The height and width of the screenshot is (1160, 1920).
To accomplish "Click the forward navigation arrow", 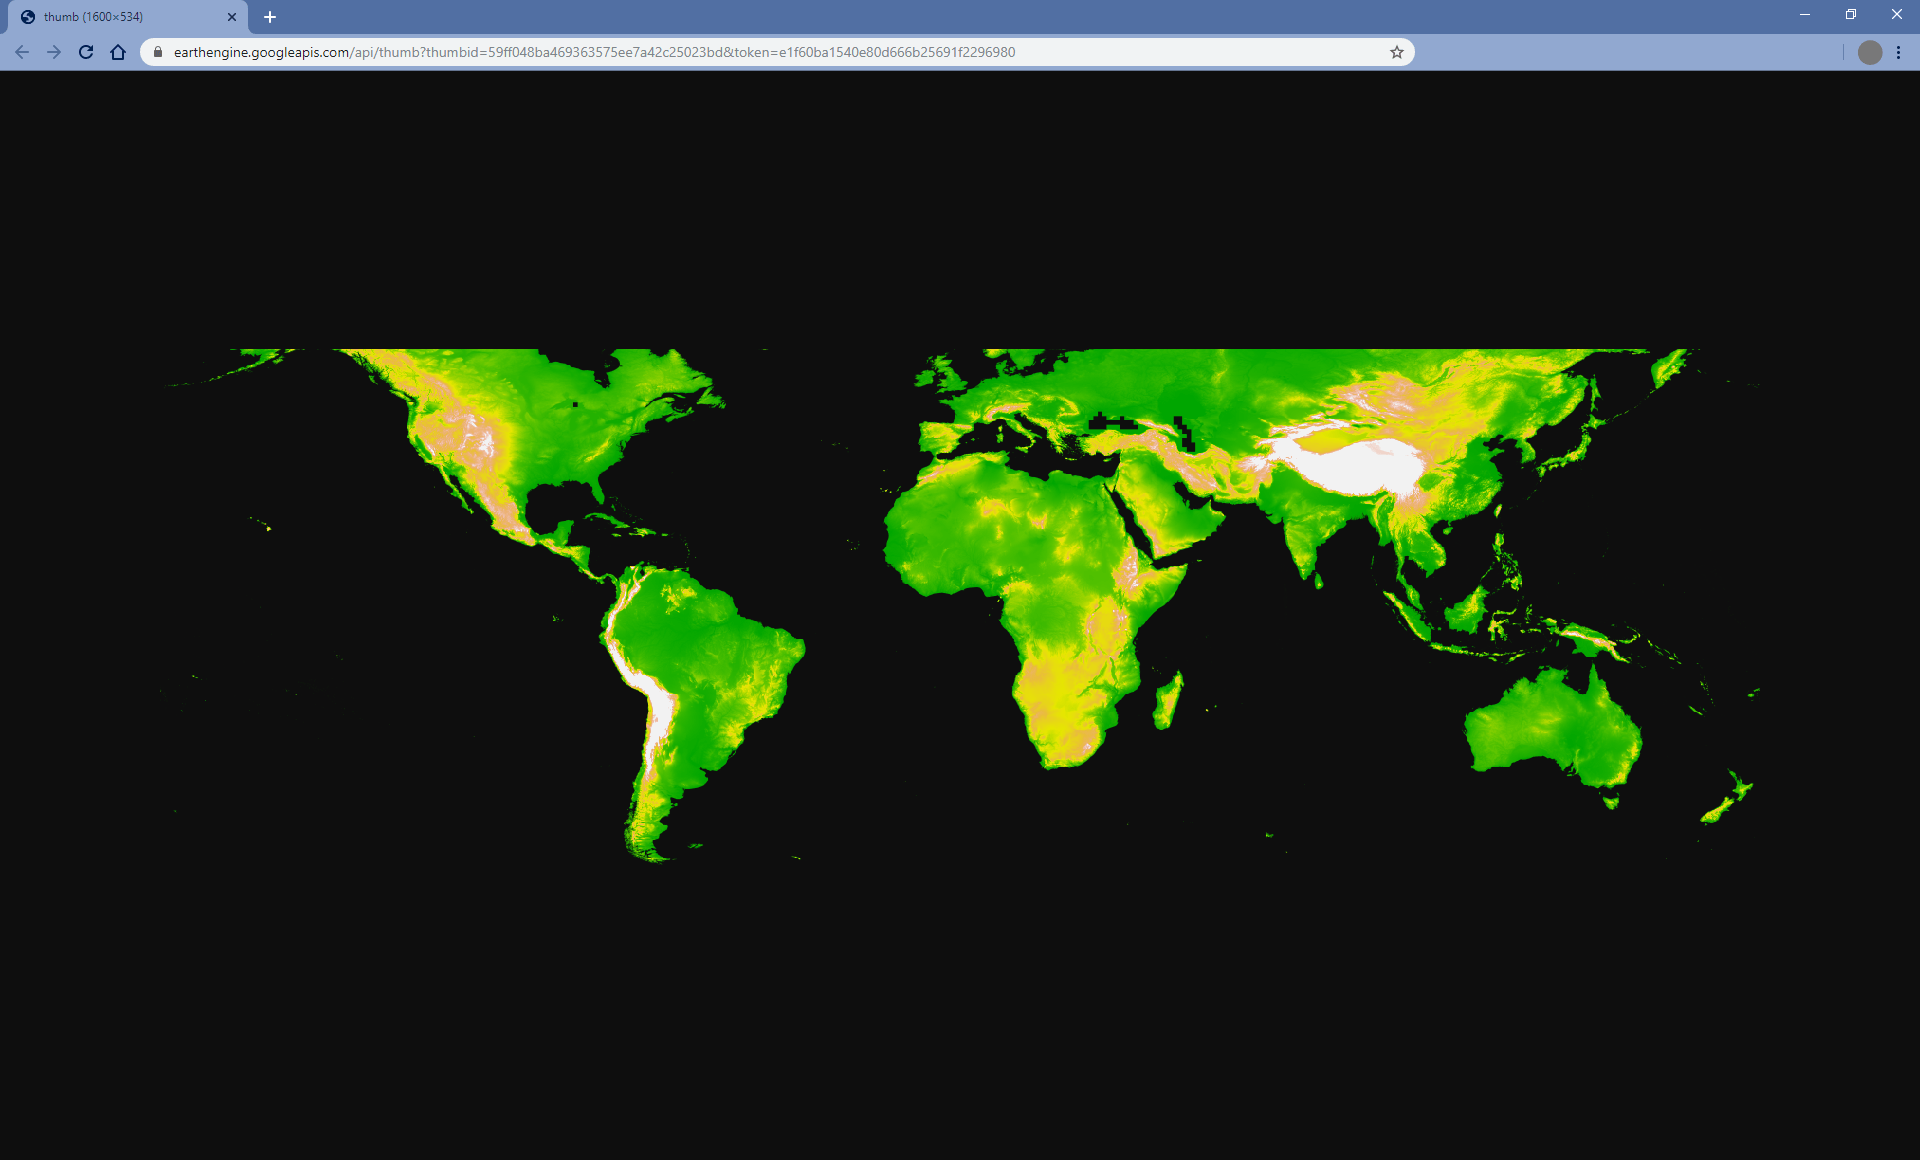I will (x=54, y=52).
